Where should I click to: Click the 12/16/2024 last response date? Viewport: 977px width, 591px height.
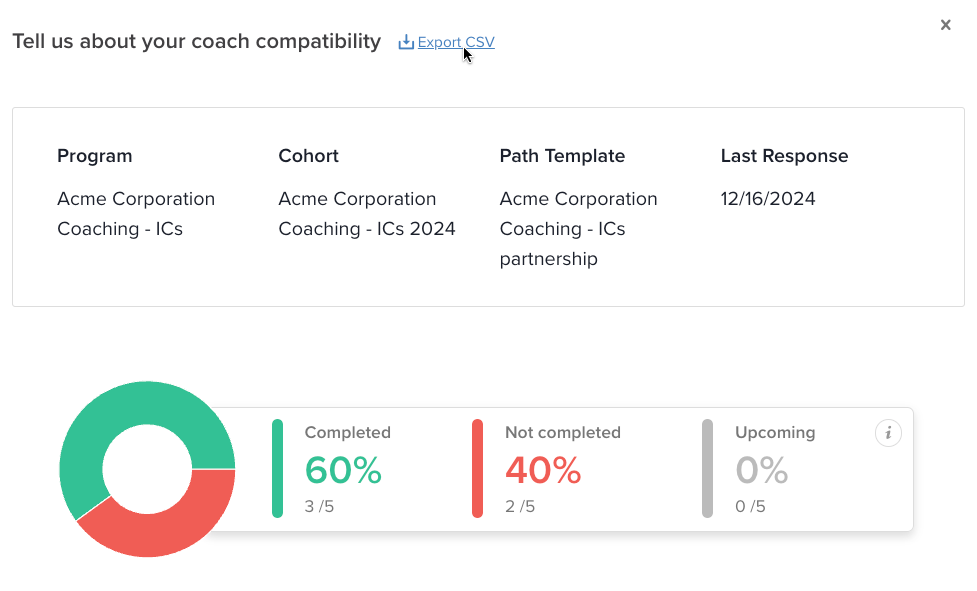768,199
